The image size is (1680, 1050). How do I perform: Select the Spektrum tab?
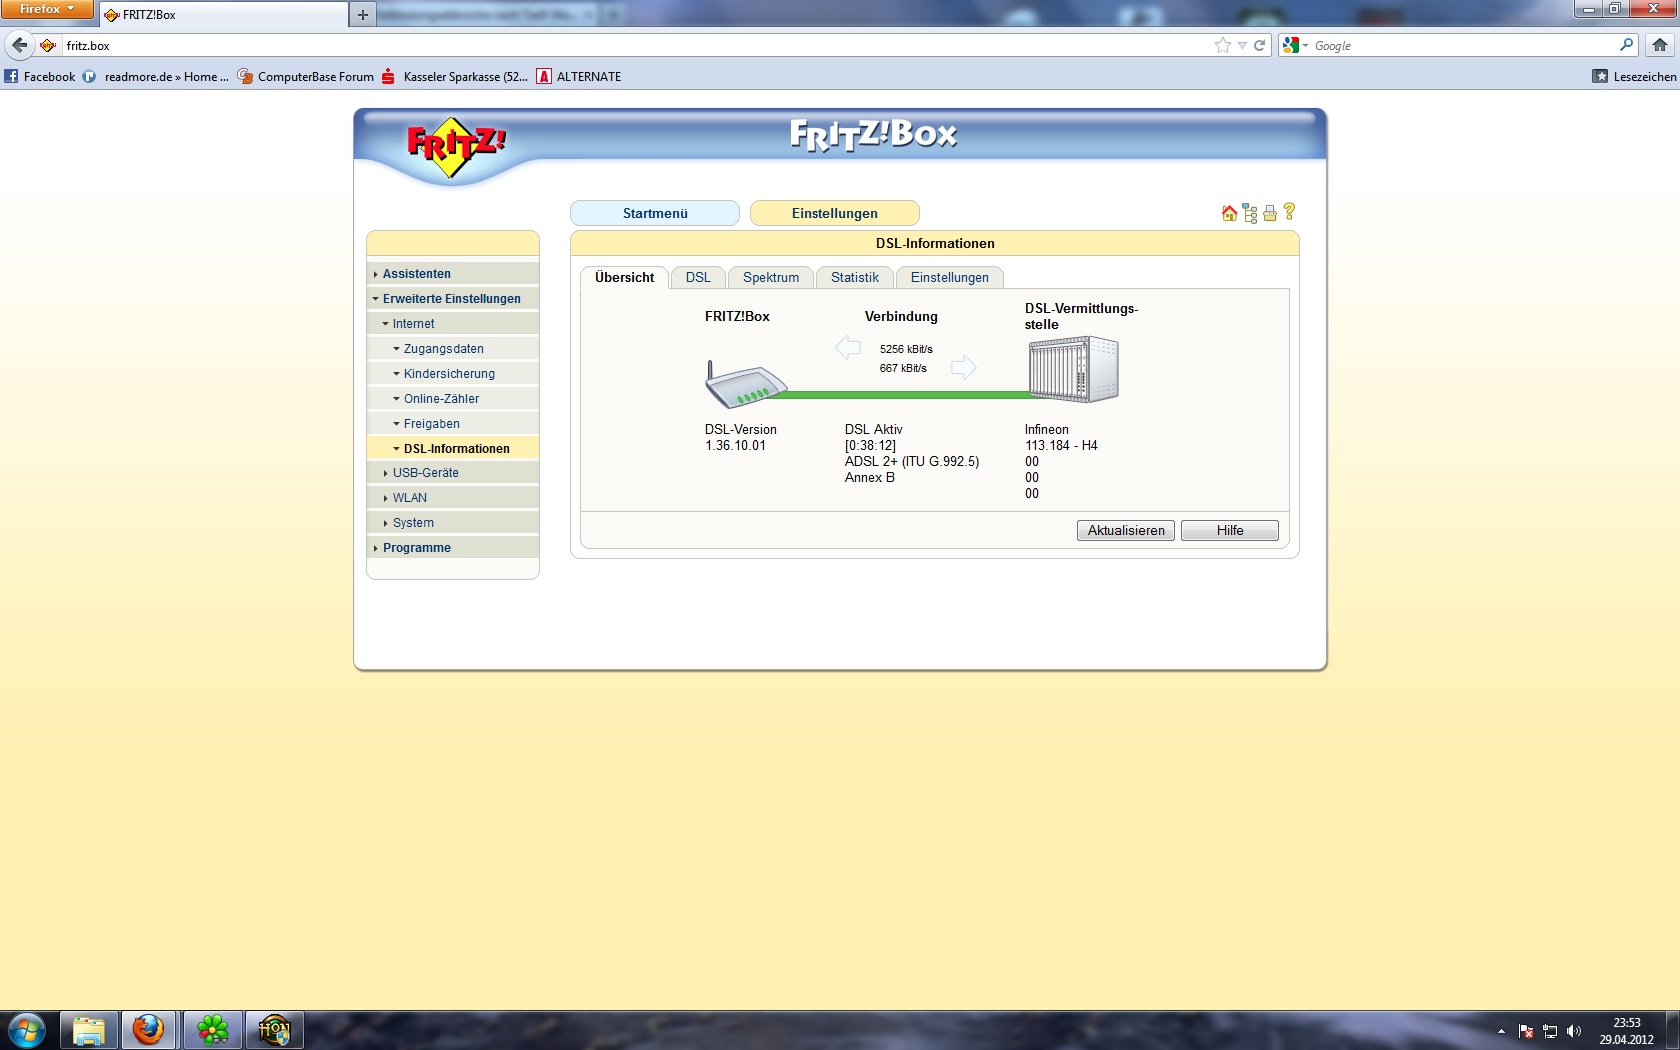coord(771,277)
